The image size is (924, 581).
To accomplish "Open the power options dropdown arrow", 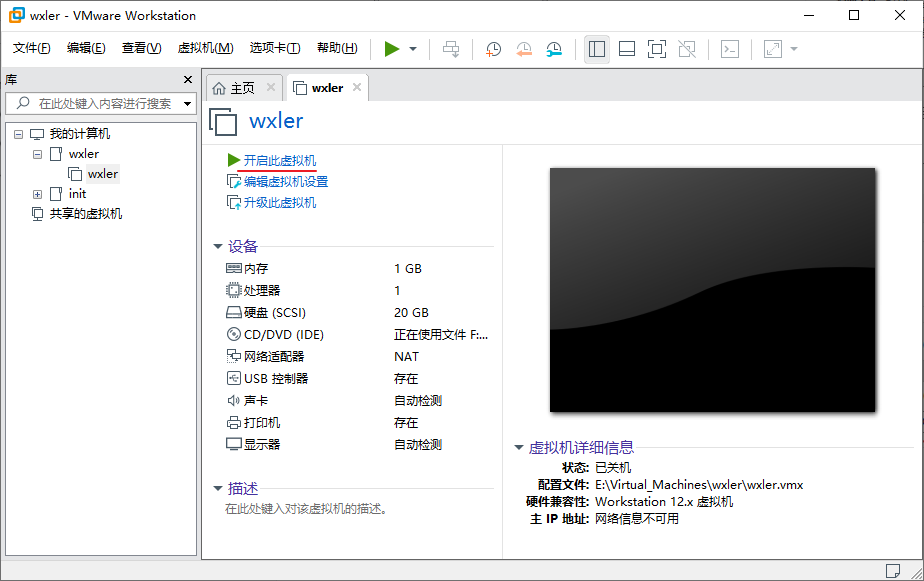I will point(413,49).
